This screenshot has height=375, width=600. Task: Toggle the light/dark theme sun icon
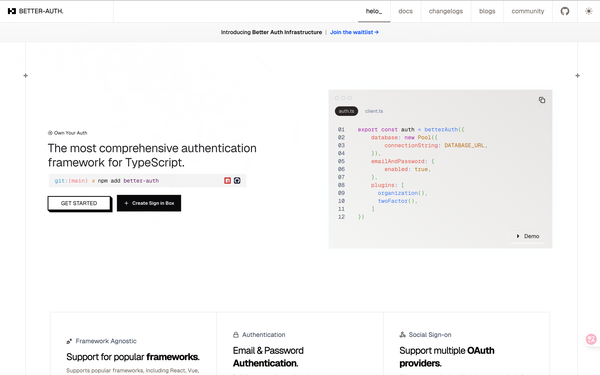tap(589, 11)
